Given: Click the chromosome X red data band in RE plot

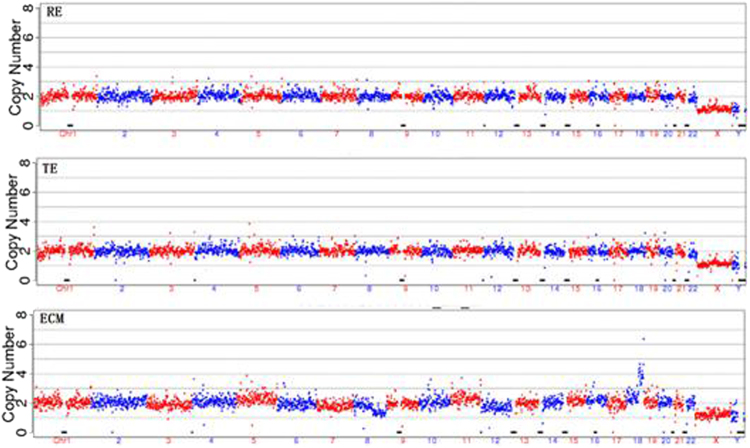Looking at the screenshot, I should point(715,109).
